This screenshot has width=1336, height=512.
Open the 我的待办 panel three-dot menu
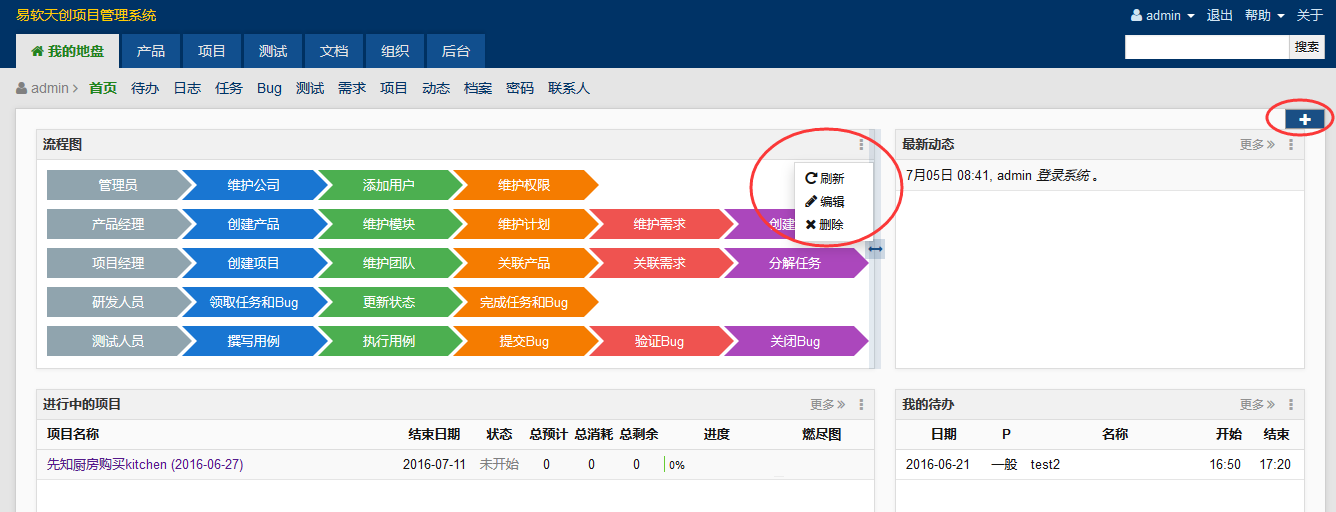point(1291,405)
